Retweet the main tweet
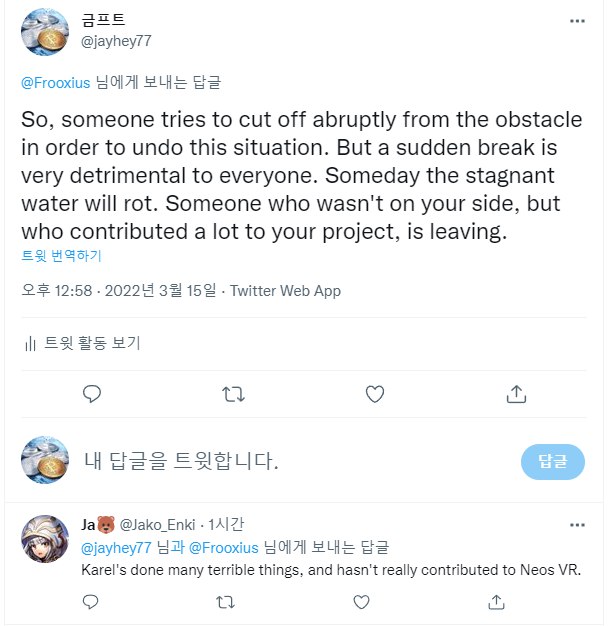Image resolution: width=611 pixels, height=626 pixels. coord(233,394)
